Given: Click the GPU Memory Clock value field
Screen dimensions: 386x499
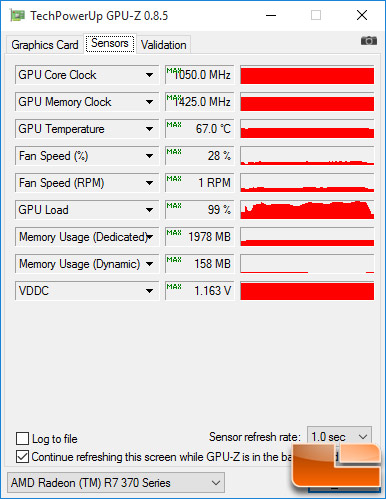Looking at the screenshot, I should 199,102.
